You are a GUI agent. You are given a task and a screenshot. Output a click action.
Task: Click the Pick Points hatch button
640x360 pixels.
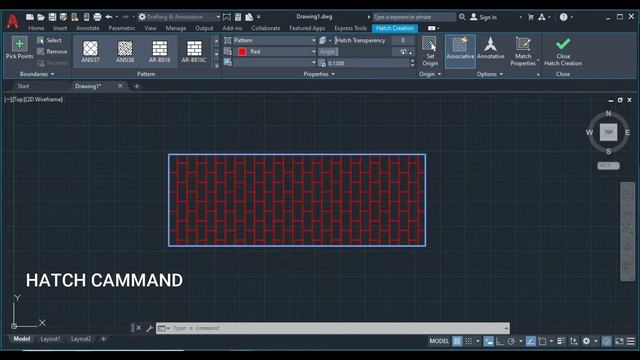[x=19, y=48]
